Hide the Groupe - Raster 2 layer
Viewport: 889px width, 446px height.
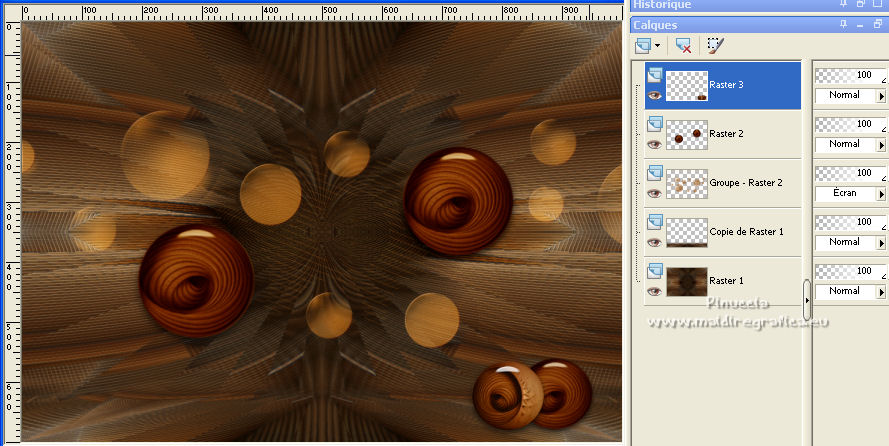654,193
